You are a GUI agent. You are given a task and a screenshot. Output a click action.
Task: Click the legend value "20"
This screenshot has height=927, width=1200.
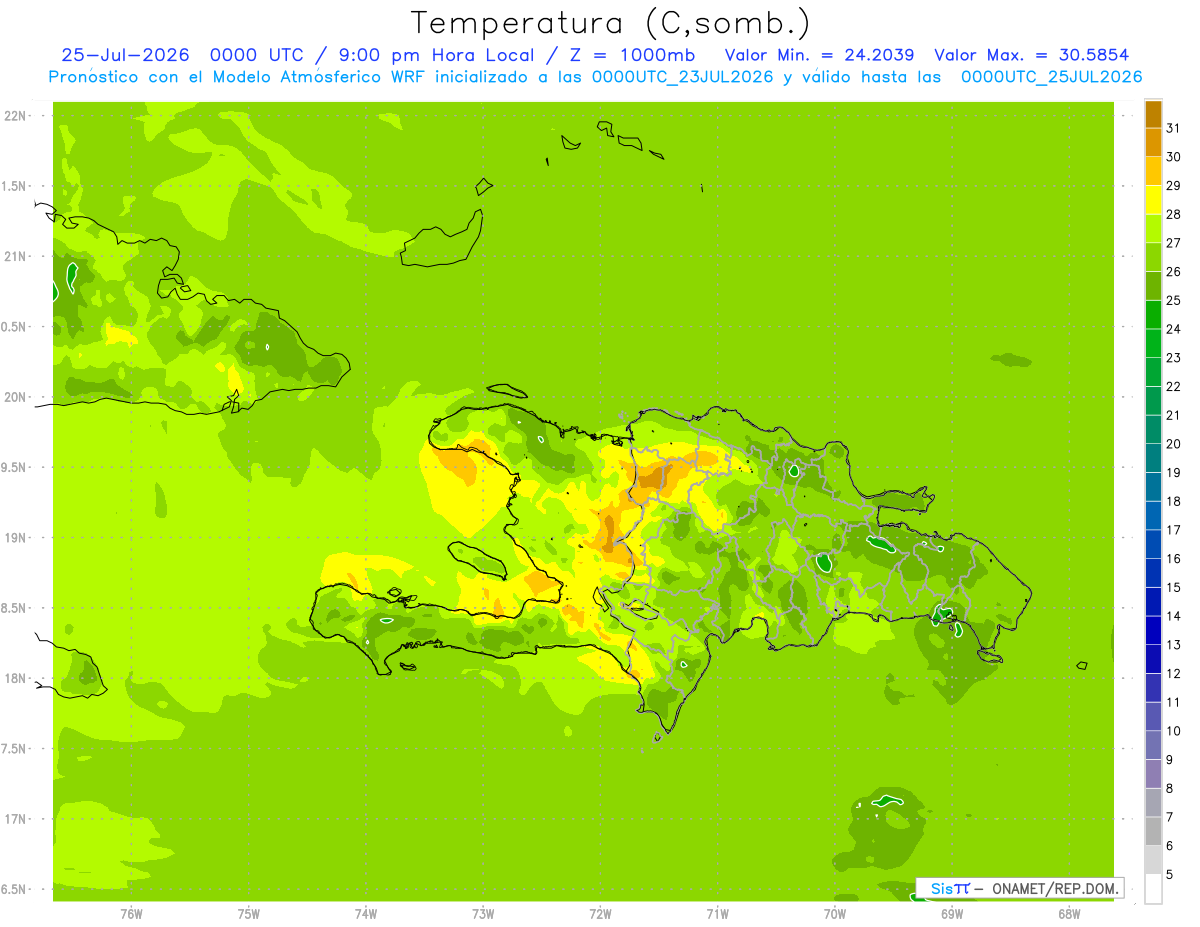(1173, 444)
